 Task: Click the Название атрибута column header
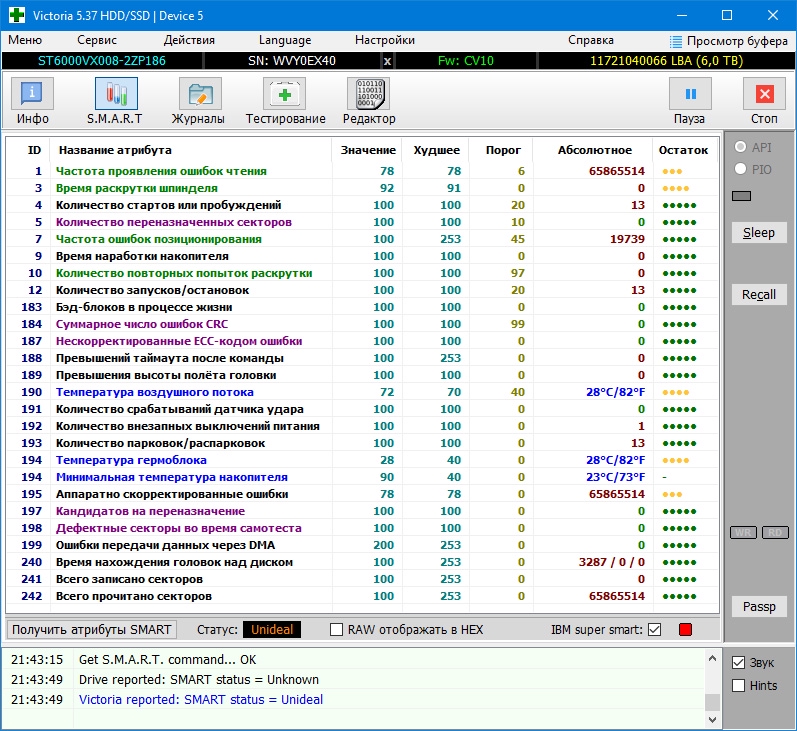115,150
